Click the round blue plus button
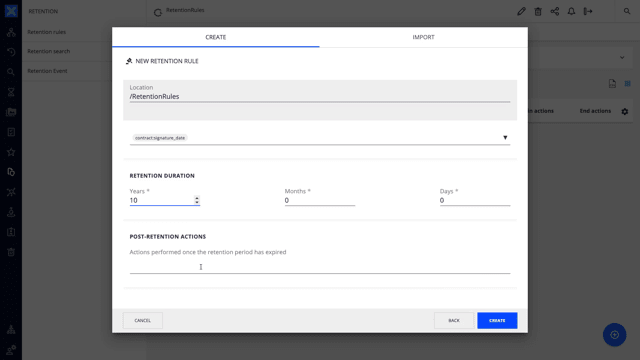The image size is (640, 360). point(614,335)
